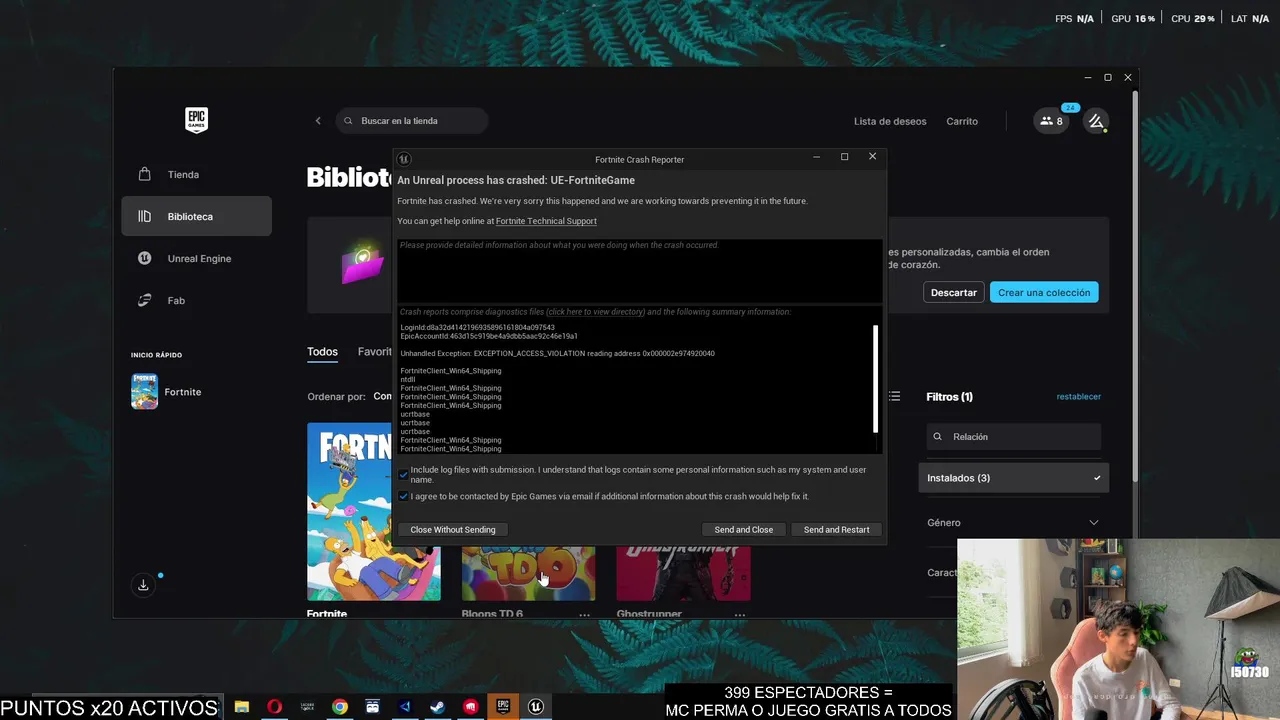Click here to view directory link

pos(596,312)
